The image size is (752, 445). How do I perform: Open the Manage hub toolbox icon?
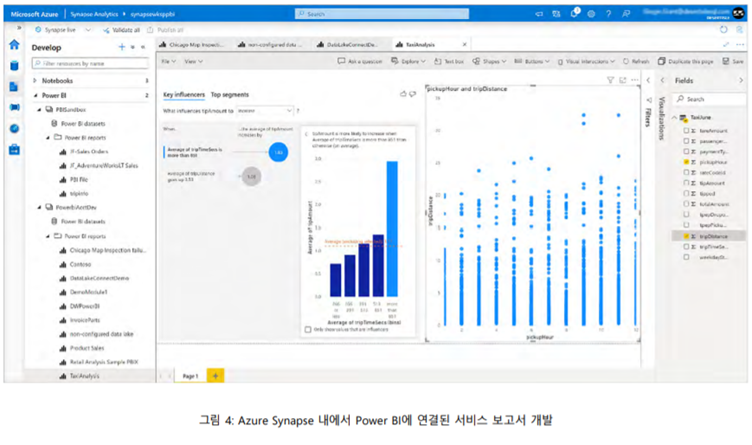coord(14,150)
